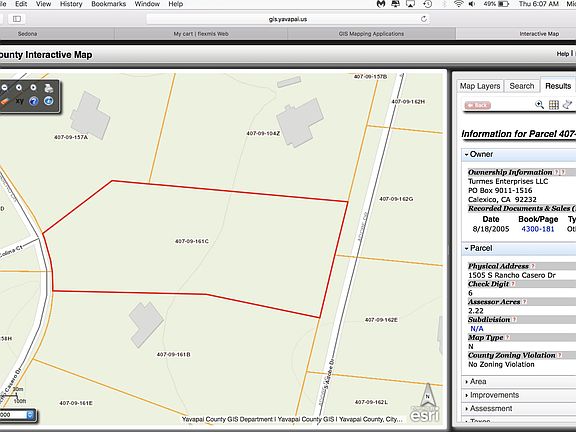Image resolution: width=576 pixels, height=432 pixels.
Task: Click the zoom out tool in map toolbar
Action: (4, 88)
